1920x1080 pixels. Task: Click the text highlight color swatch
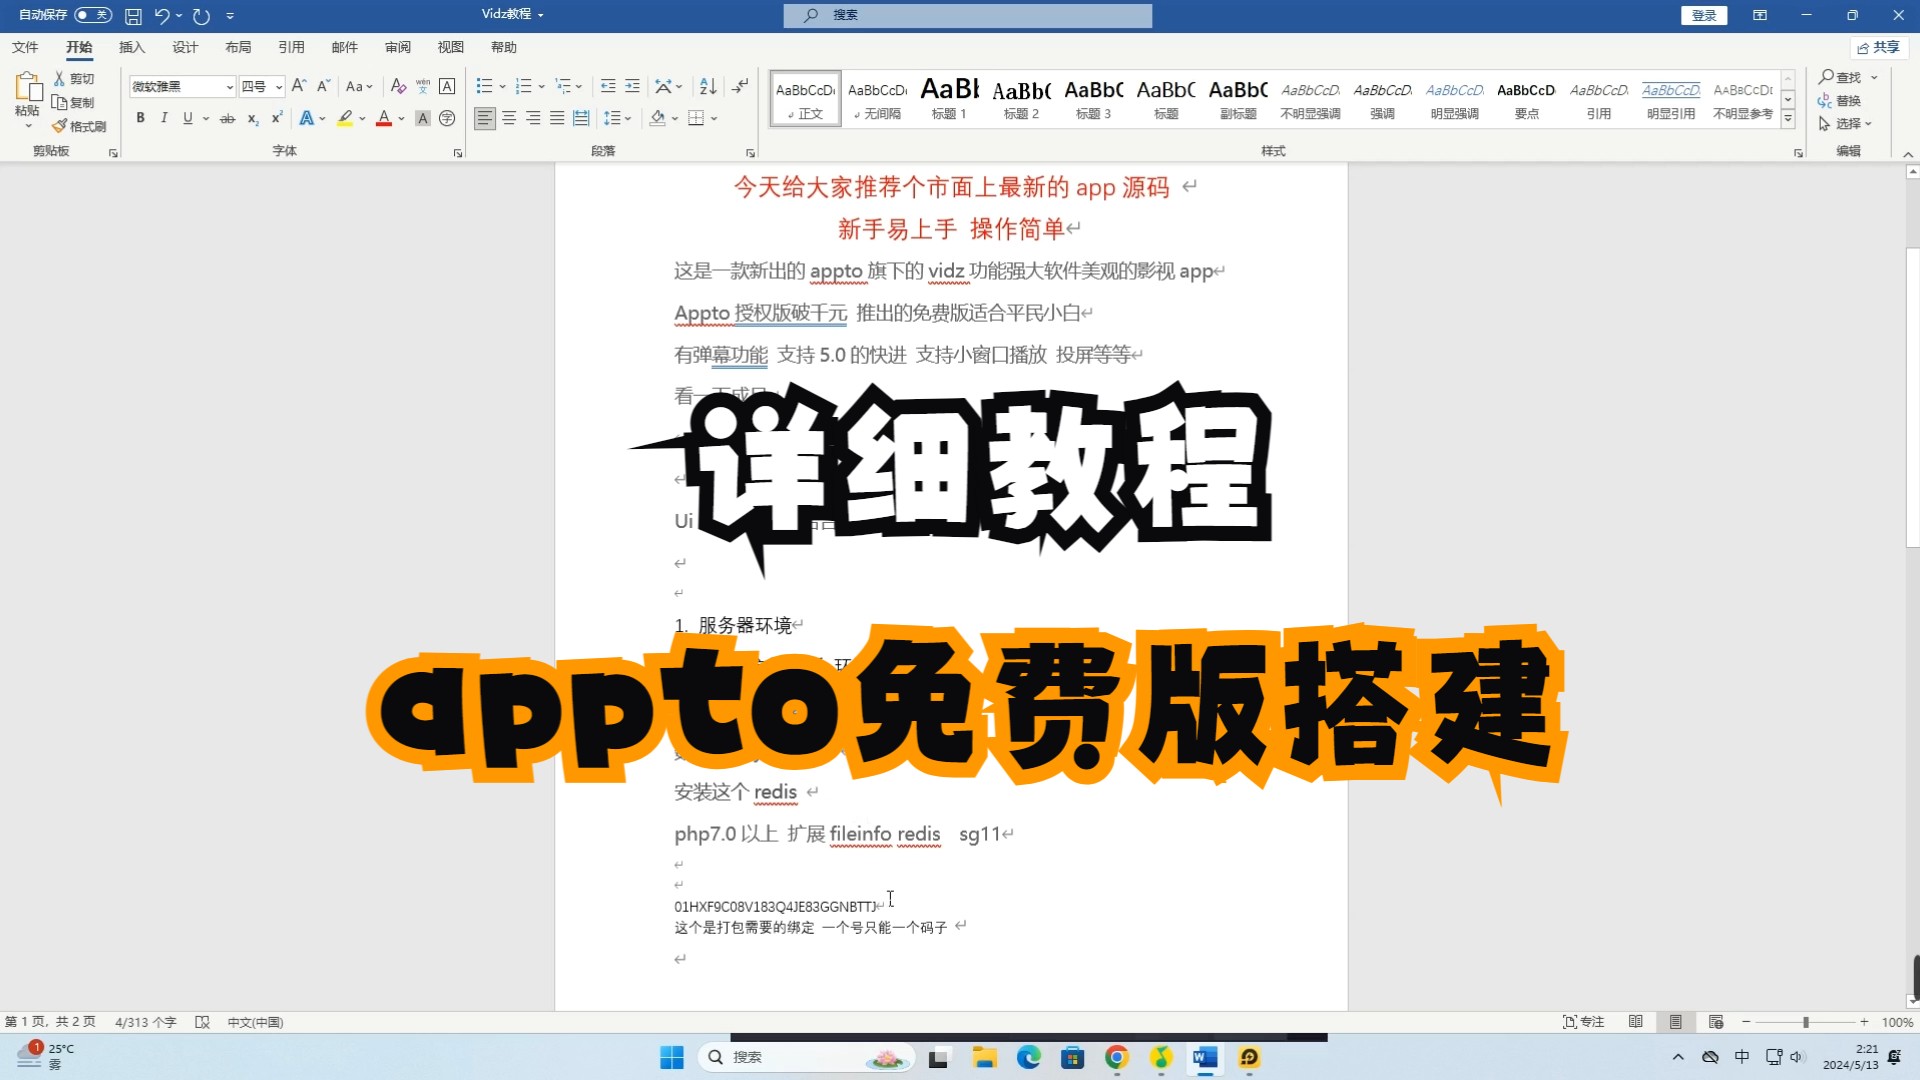[345, 118]
